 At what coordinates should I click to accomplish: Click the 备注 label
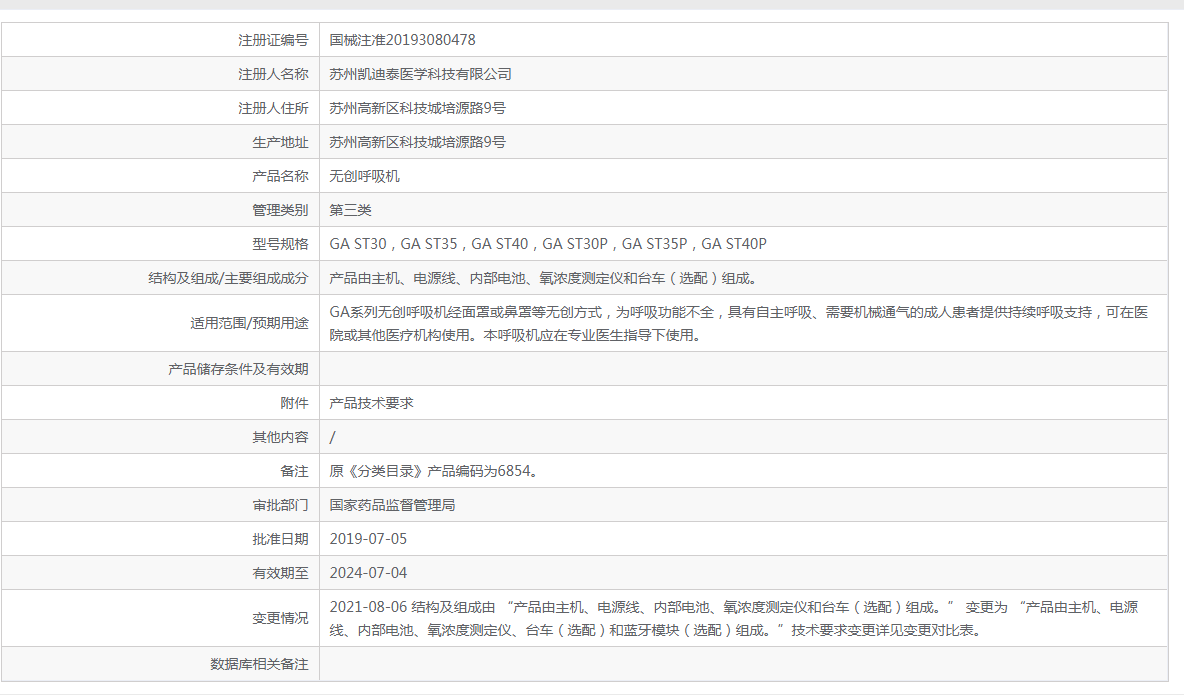tap(294, 471)
